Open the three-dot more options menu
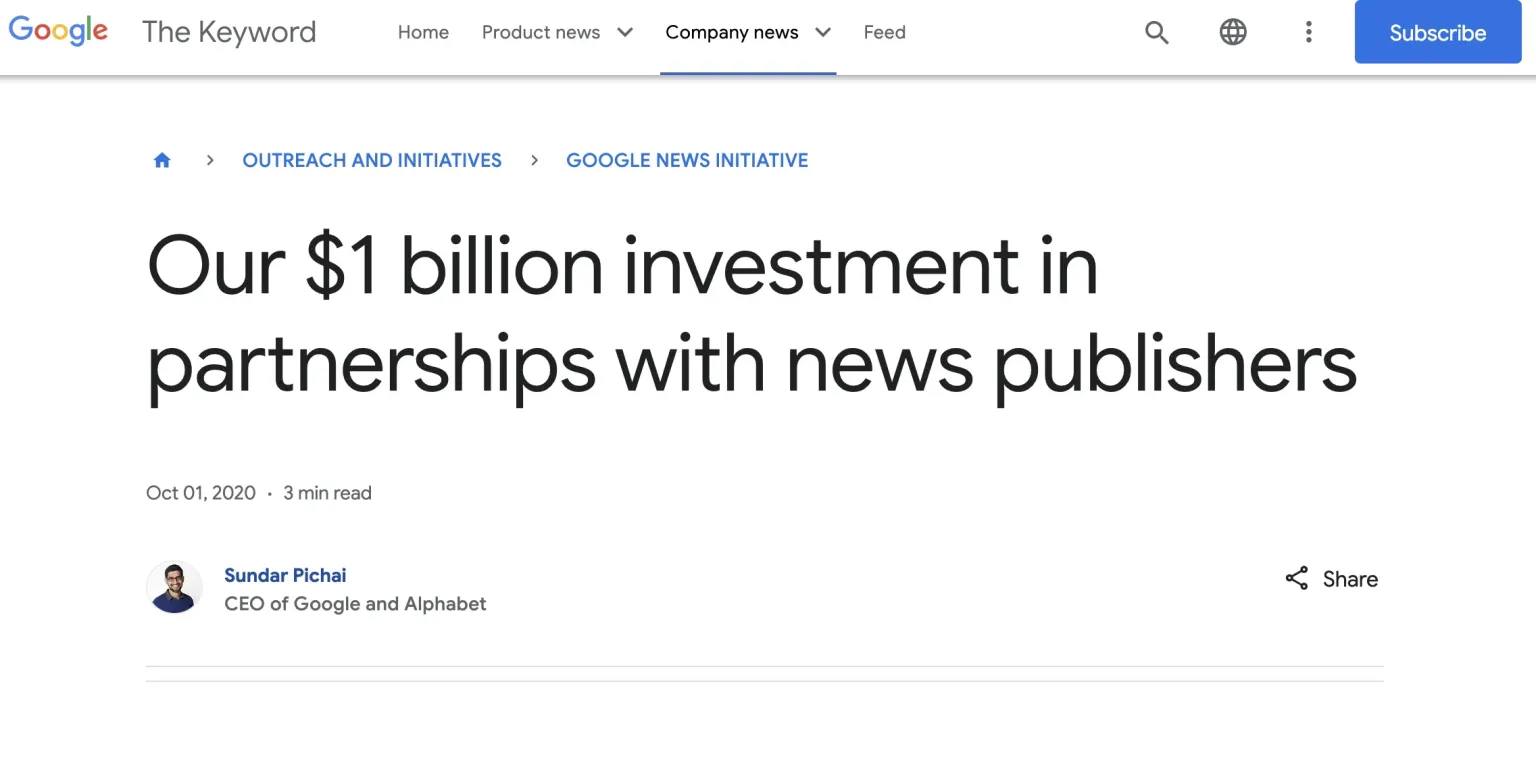This screenshot has width=1536, height=761. (x=1308, y=32)
